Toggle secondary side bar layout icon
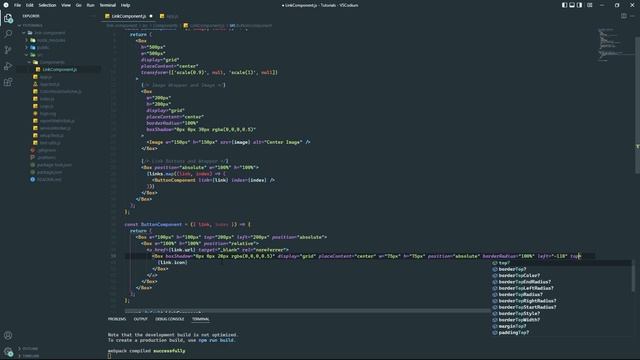The width and height of the screenshot is (640, 360). [x=580, y=5]
